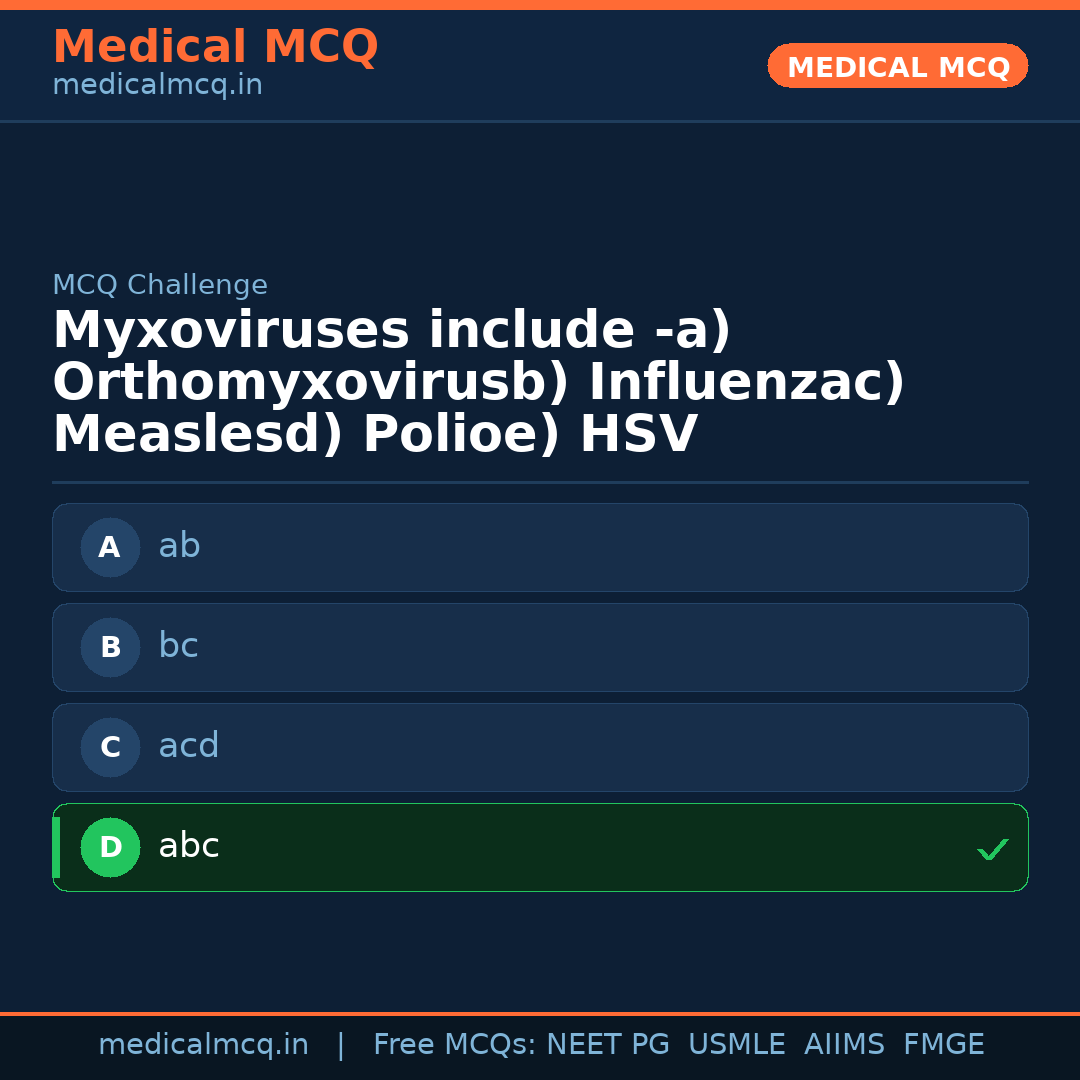This screenshot has width=1080, height=1080.
Task: Click the Medical MCQ logo heading
Action: pos(215,46)
